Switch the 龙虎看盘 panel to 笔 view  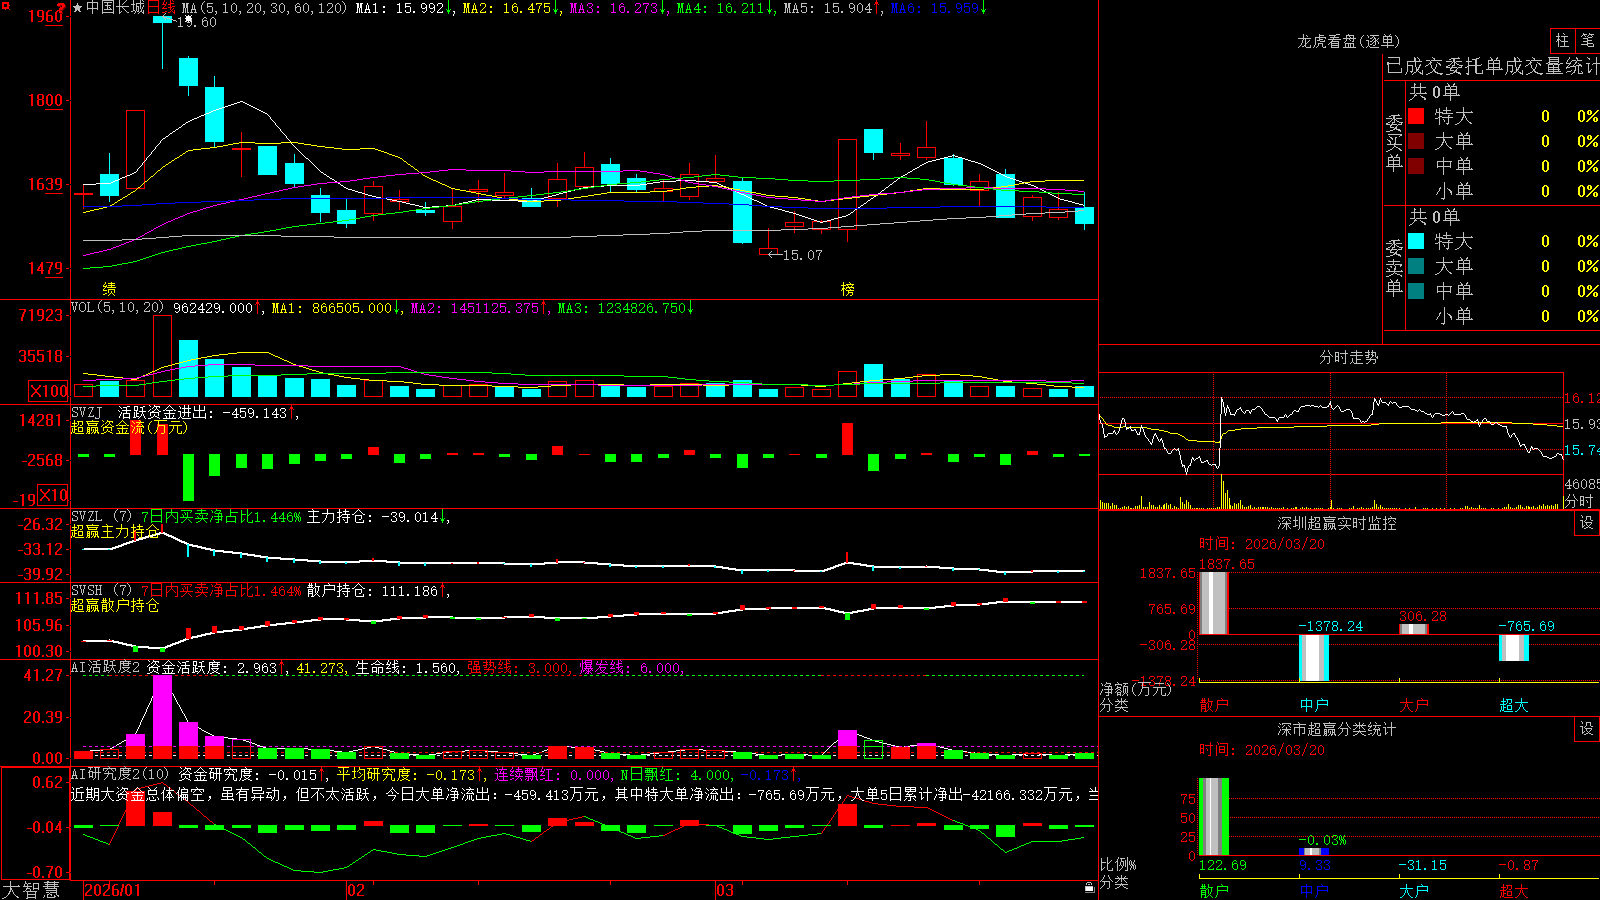[x=1588, y=40]
